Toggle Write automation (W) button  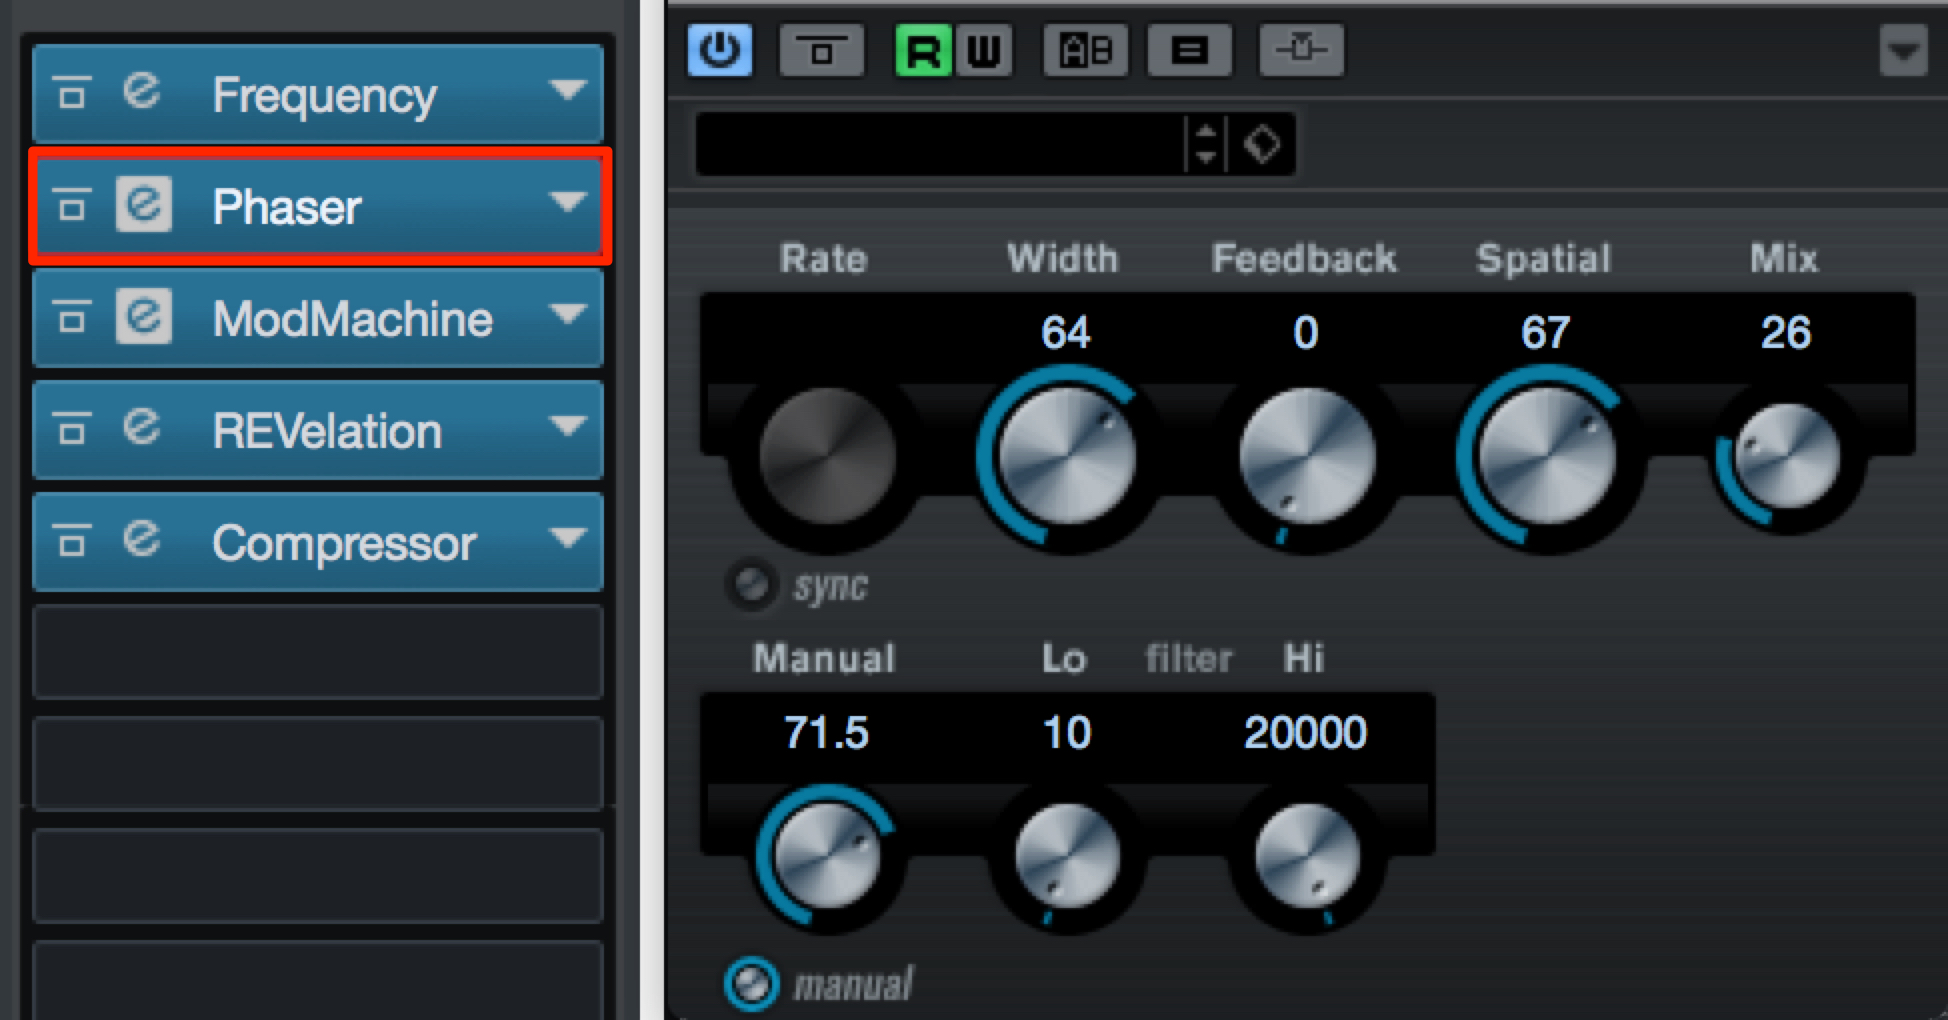click(x=984, y=50)
